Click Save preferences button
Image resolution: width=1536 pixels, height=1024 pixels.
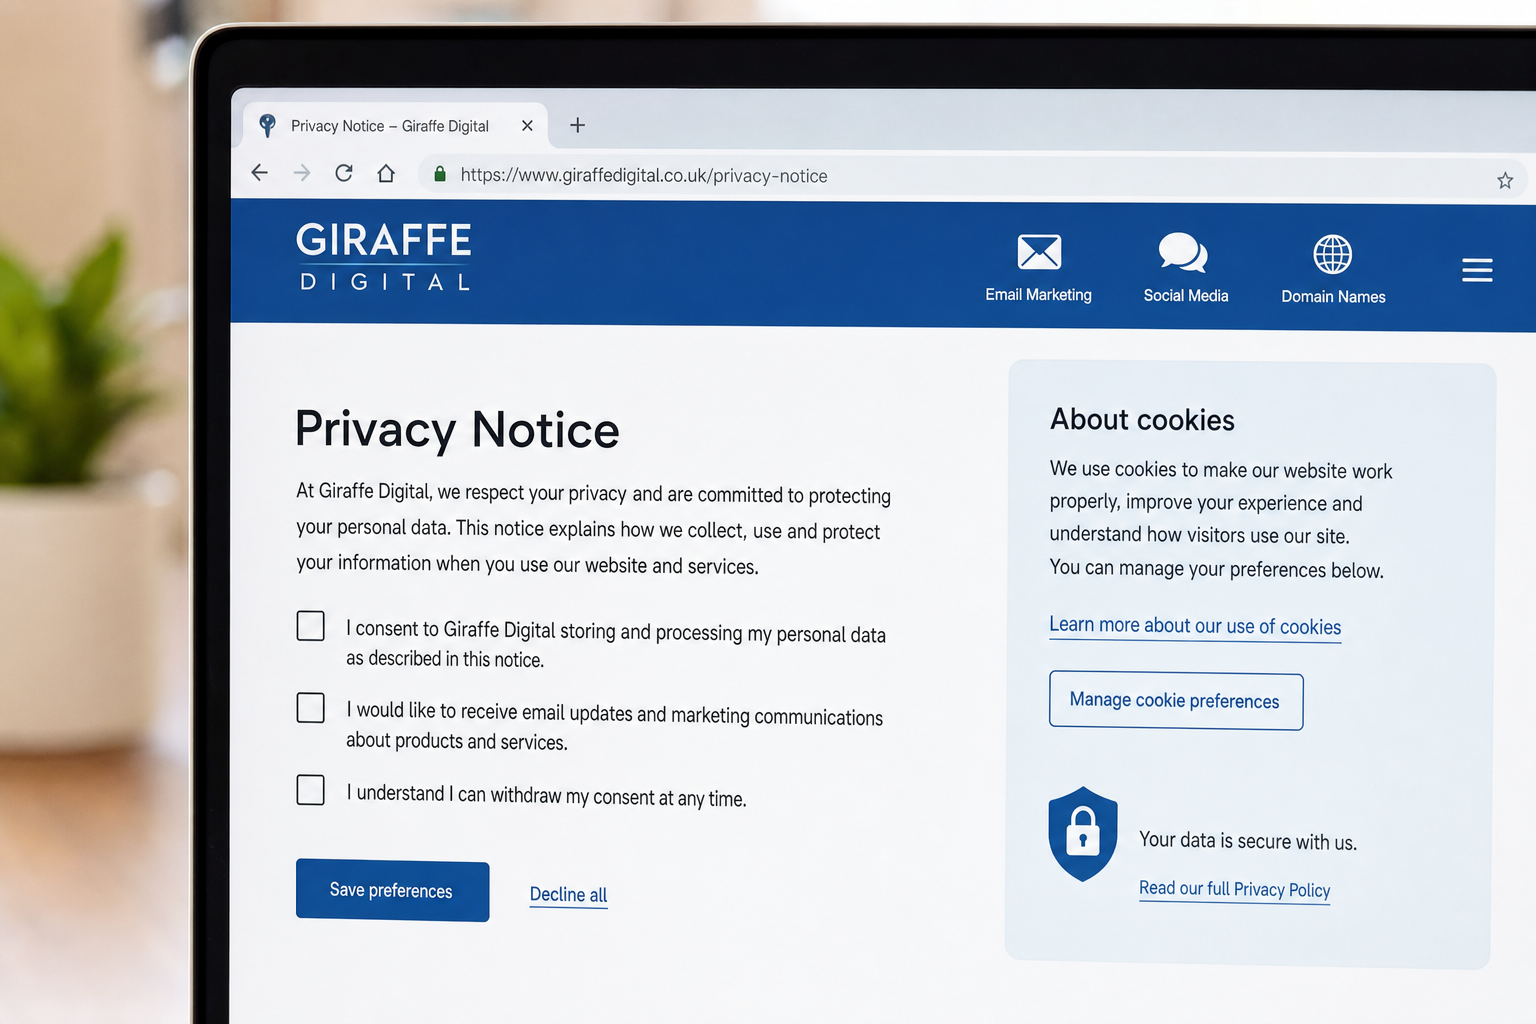click(x=392, y=890)
